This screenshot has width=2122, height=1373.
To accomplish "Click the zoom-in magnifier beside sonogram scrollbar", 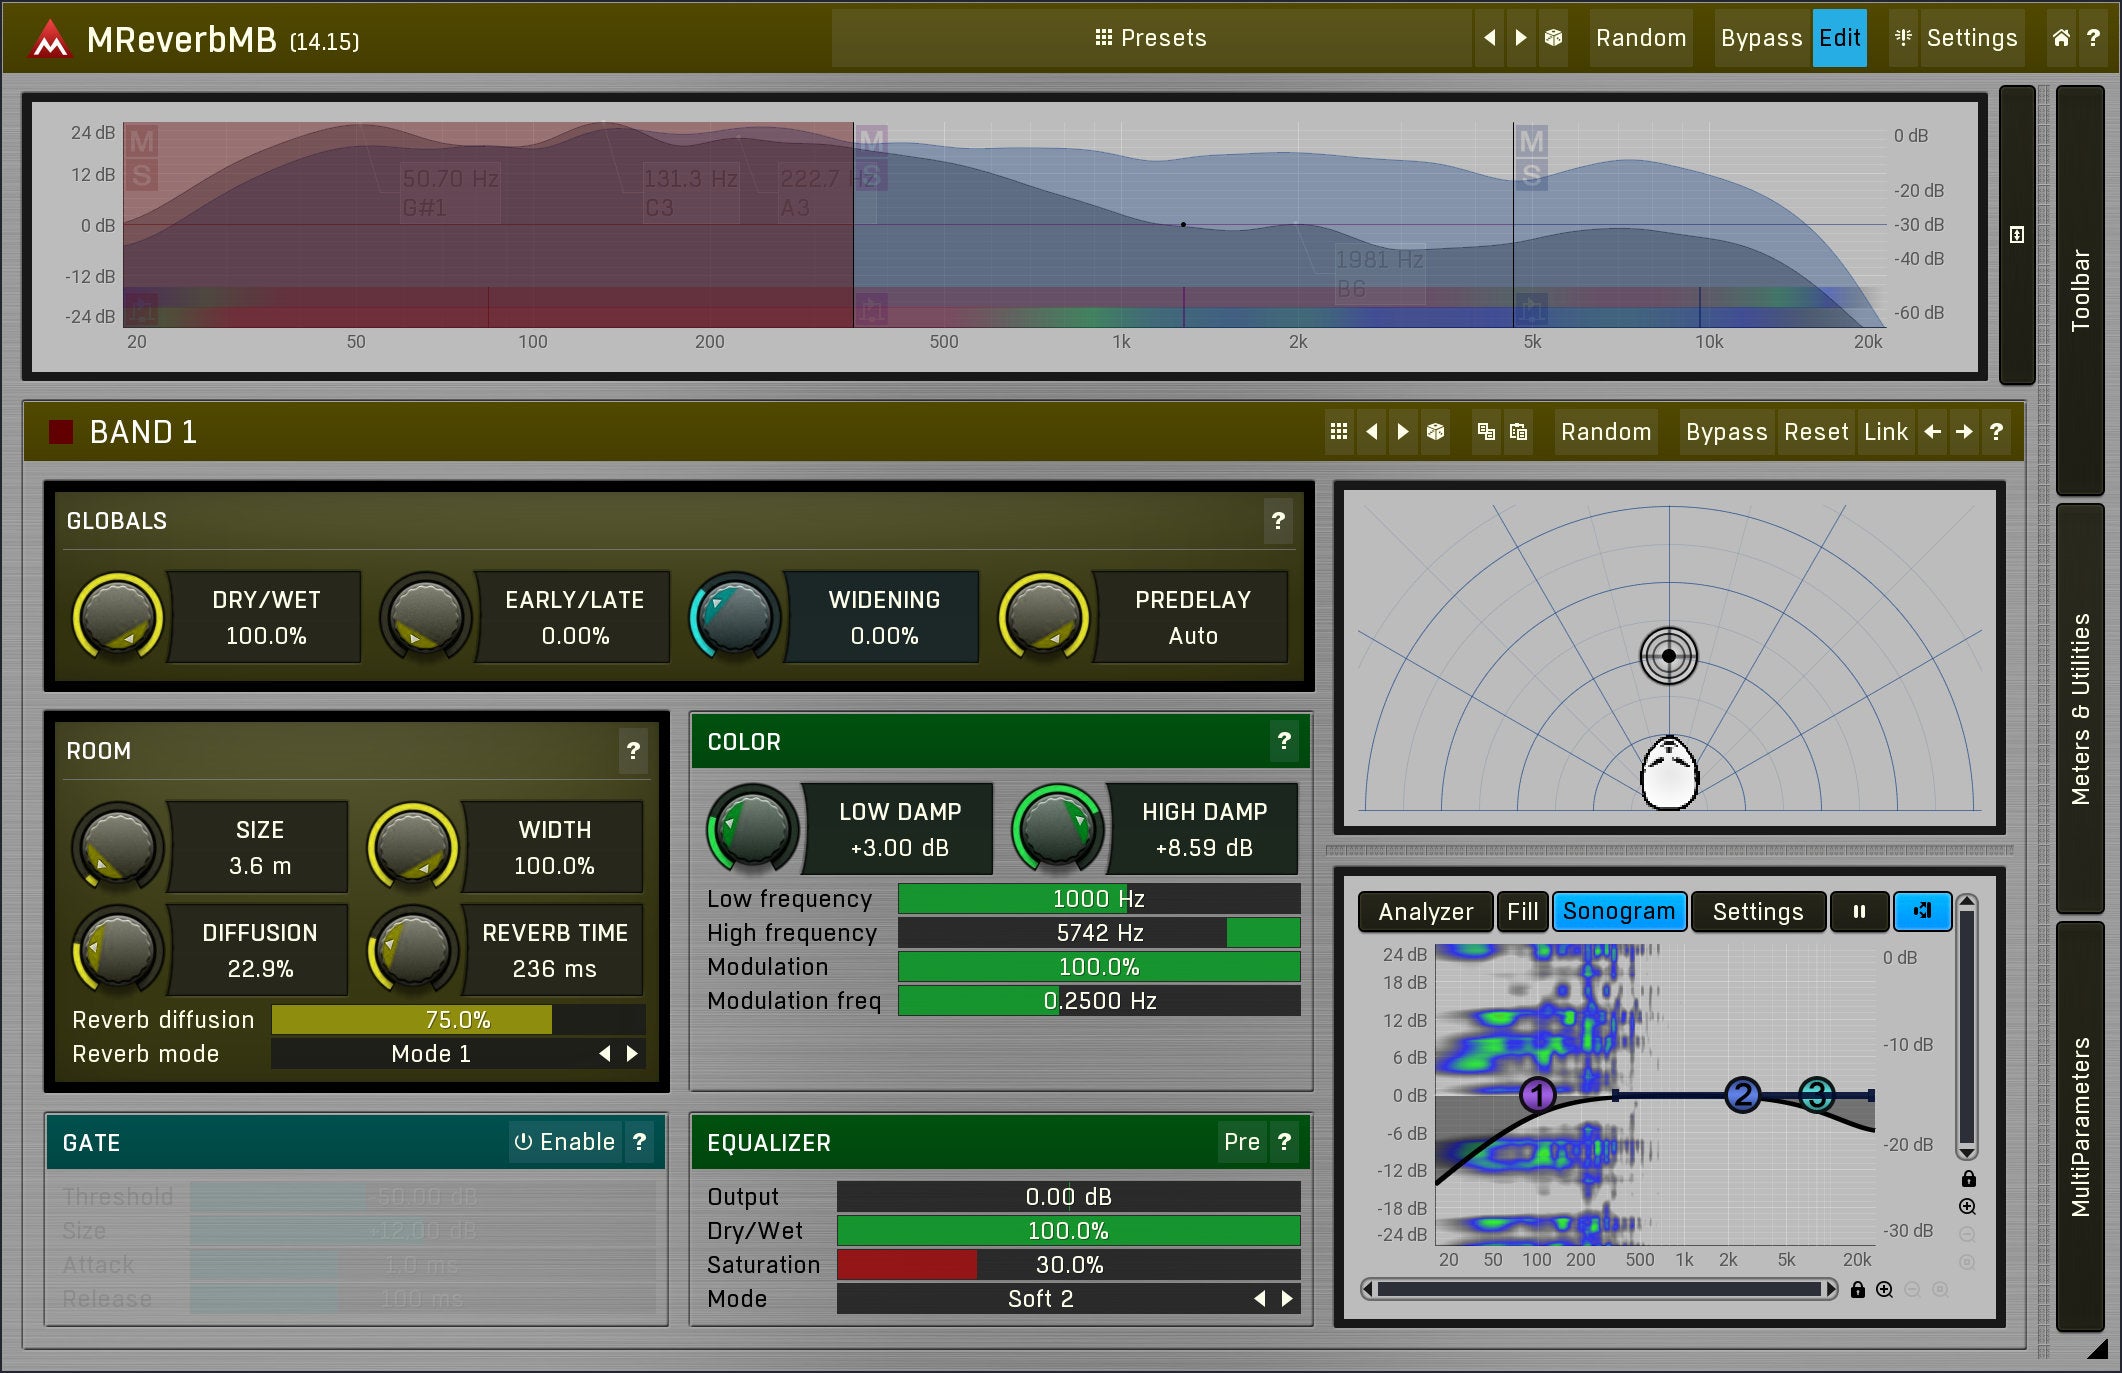I will point(1884,1290).
